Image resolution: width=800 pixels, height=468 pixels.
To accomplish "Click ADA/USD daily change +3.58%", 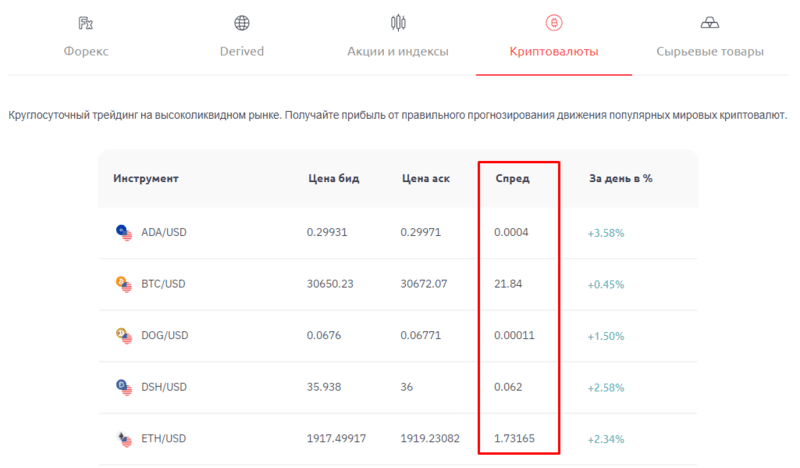I will (606, 233).
